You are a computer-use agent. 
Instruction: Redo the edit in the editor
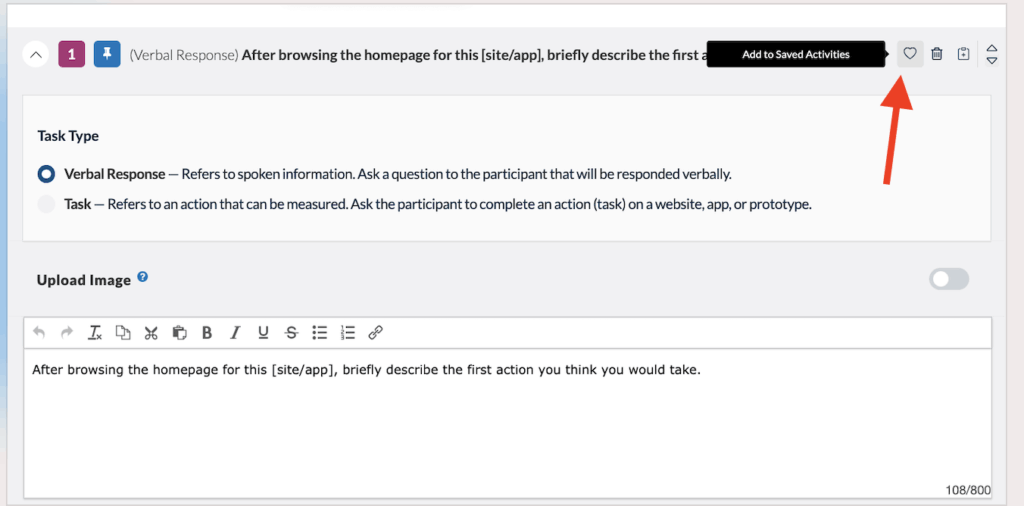pyautogui.click(x=66, y=333)
